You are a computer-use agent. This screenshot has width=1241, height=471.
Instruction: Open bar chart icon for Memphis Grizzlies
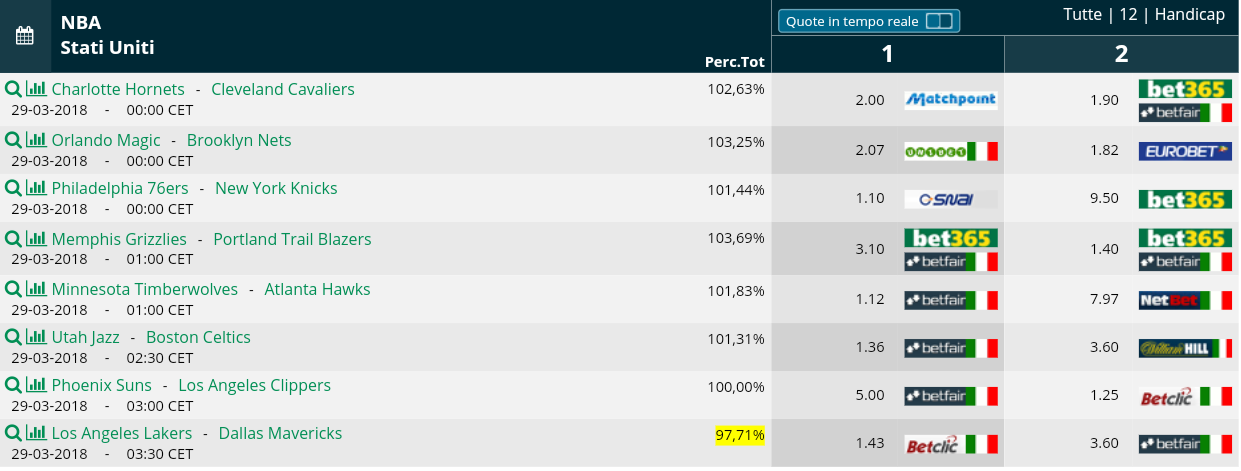(36, 239)
